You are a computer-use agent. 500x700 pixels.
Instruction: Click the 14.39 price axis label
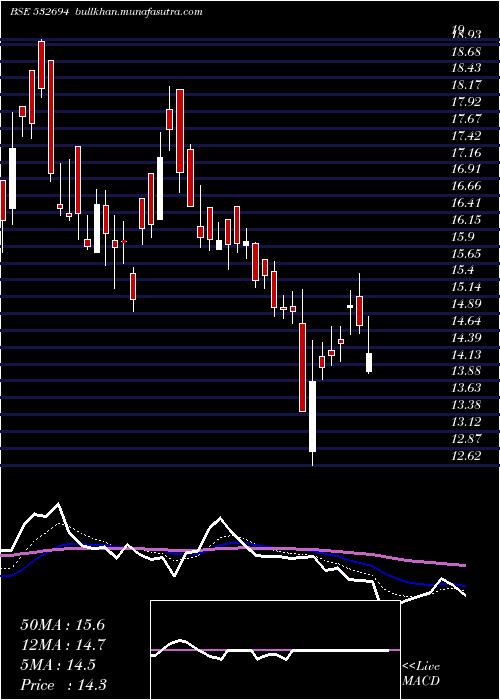click(x=466, y=338)
